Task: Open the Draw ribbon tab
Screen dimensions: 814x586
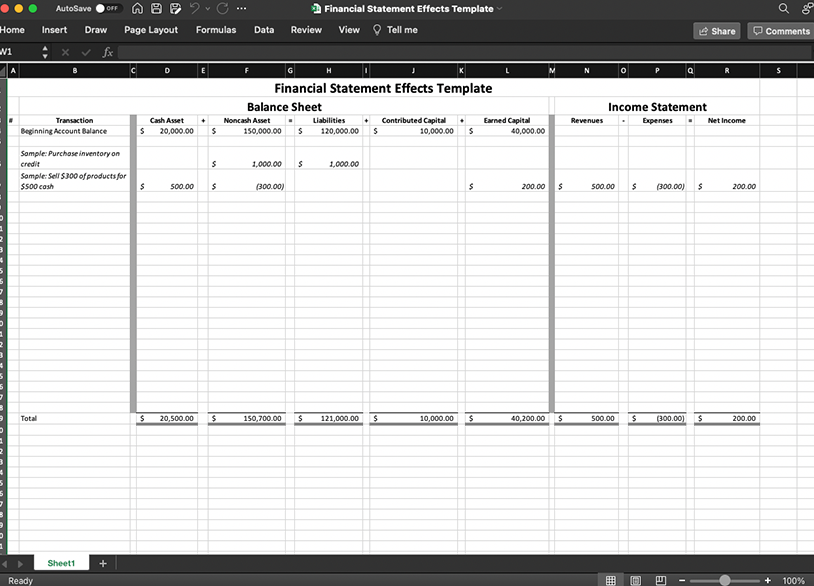Action: (96, 30)
